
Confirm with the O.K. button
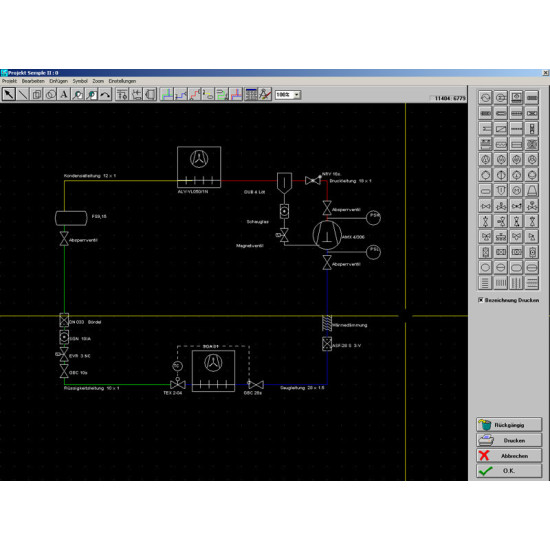tap(509, 471)
